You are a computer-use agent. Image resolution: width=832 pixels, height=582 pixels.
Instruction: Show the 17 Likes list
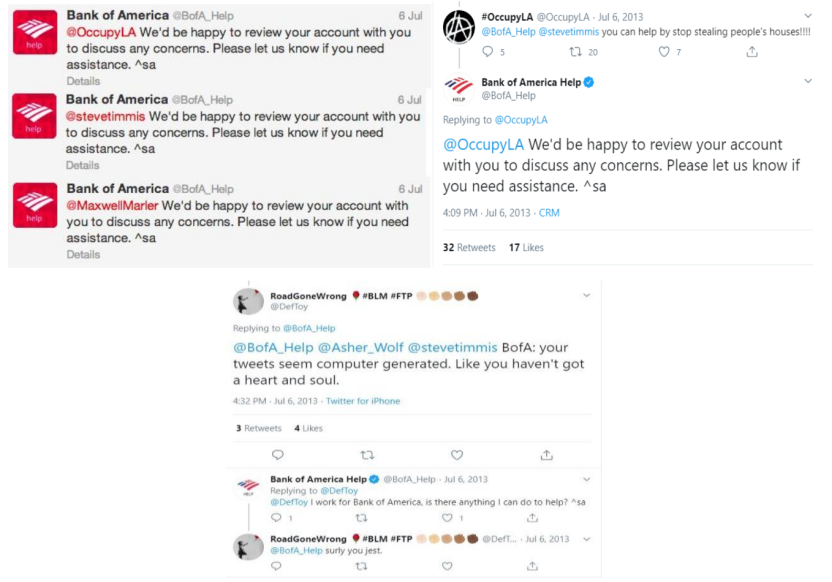pyautogui.click(x=526, y=247)
